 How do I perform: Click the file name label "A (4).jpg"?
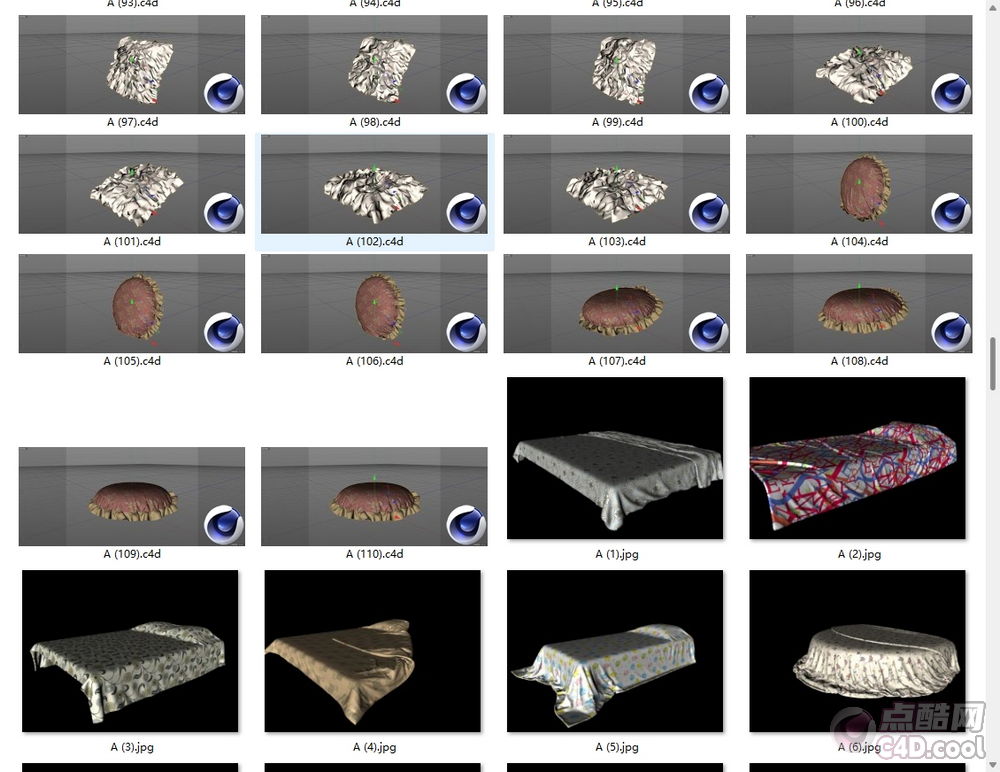(x=374, y=746)
